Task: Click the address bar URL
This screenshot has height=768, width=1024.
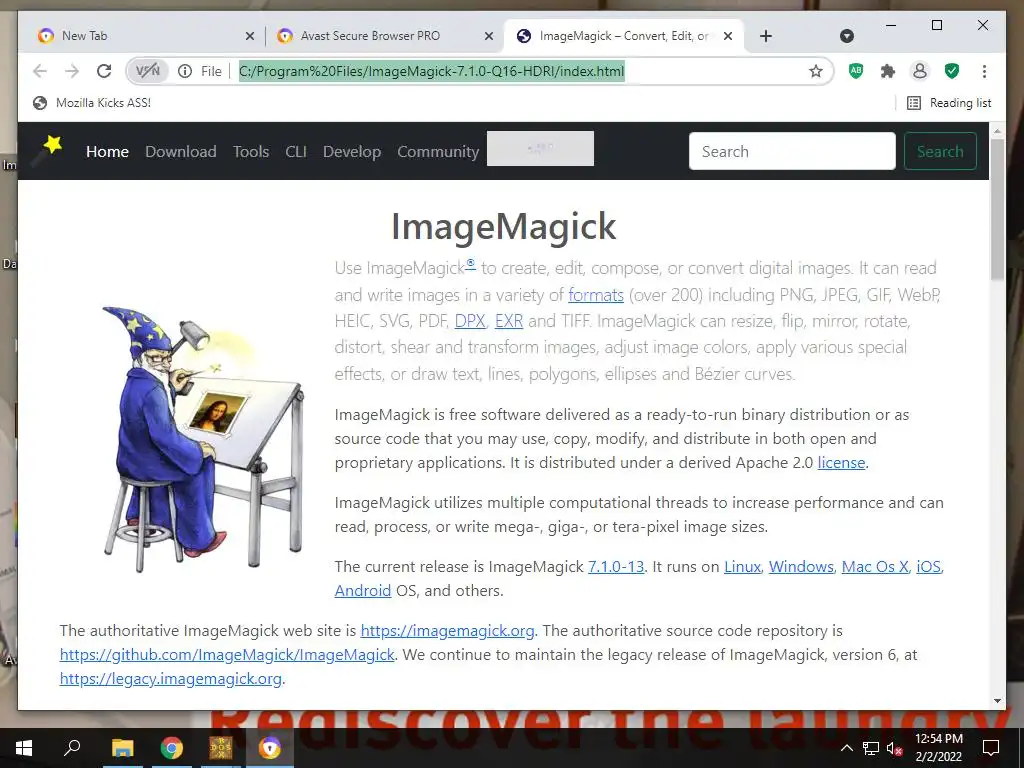Action: pos(432,71)
